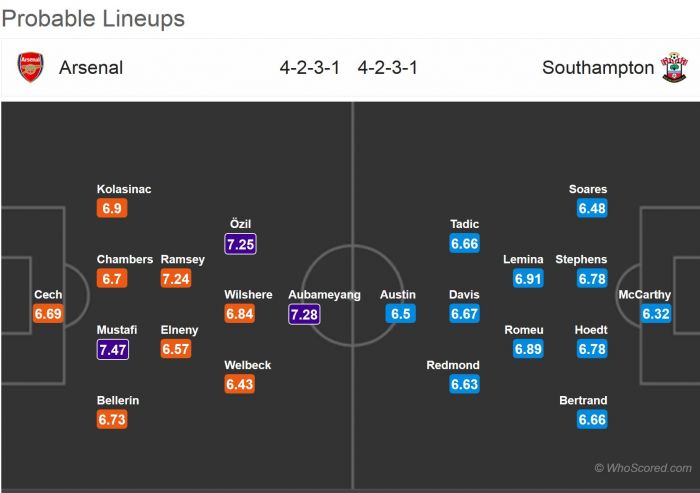Viewport: 700px width, 493px height.
Task: Open the Southampton team name link
Action: (x=598, y=68)
